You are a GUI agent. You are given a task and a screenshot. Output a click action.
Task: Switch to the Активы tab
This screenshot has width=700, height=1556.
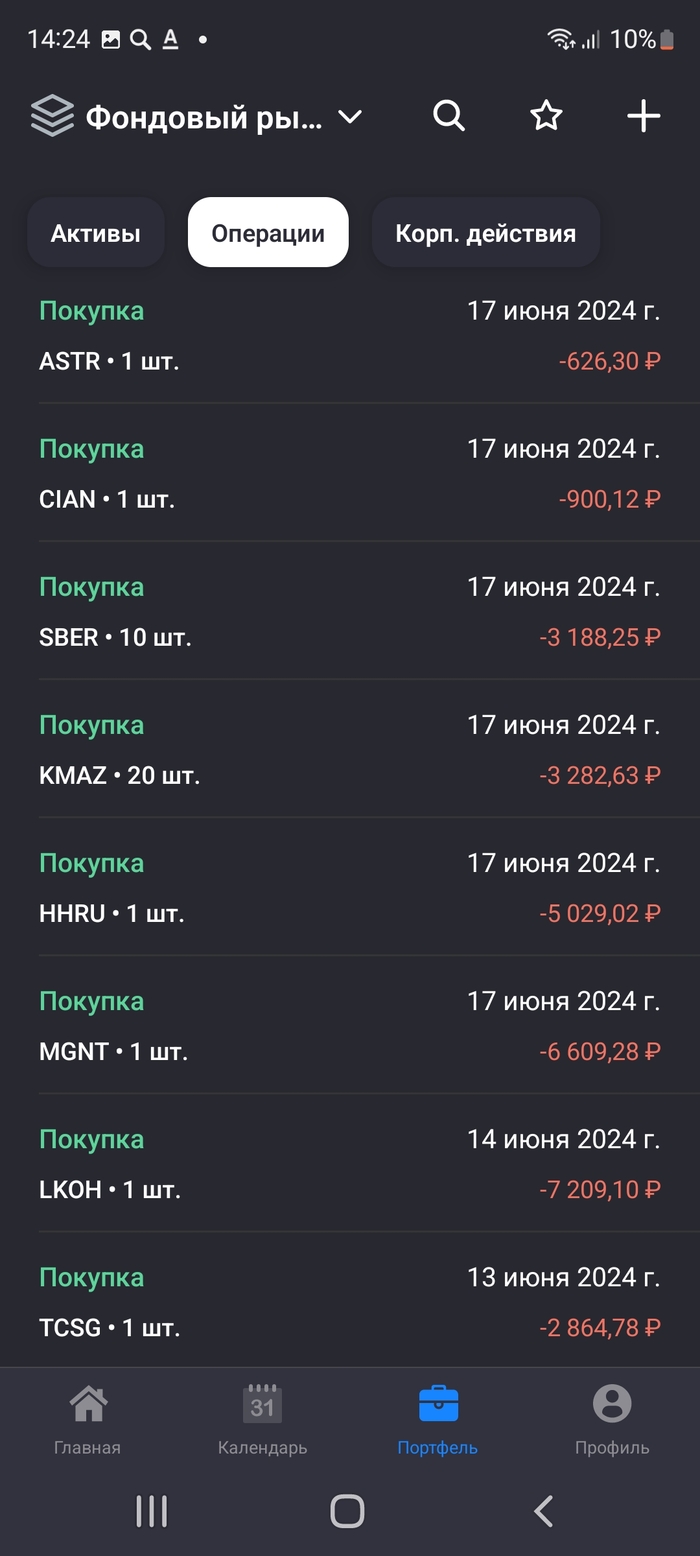(96, 233)
